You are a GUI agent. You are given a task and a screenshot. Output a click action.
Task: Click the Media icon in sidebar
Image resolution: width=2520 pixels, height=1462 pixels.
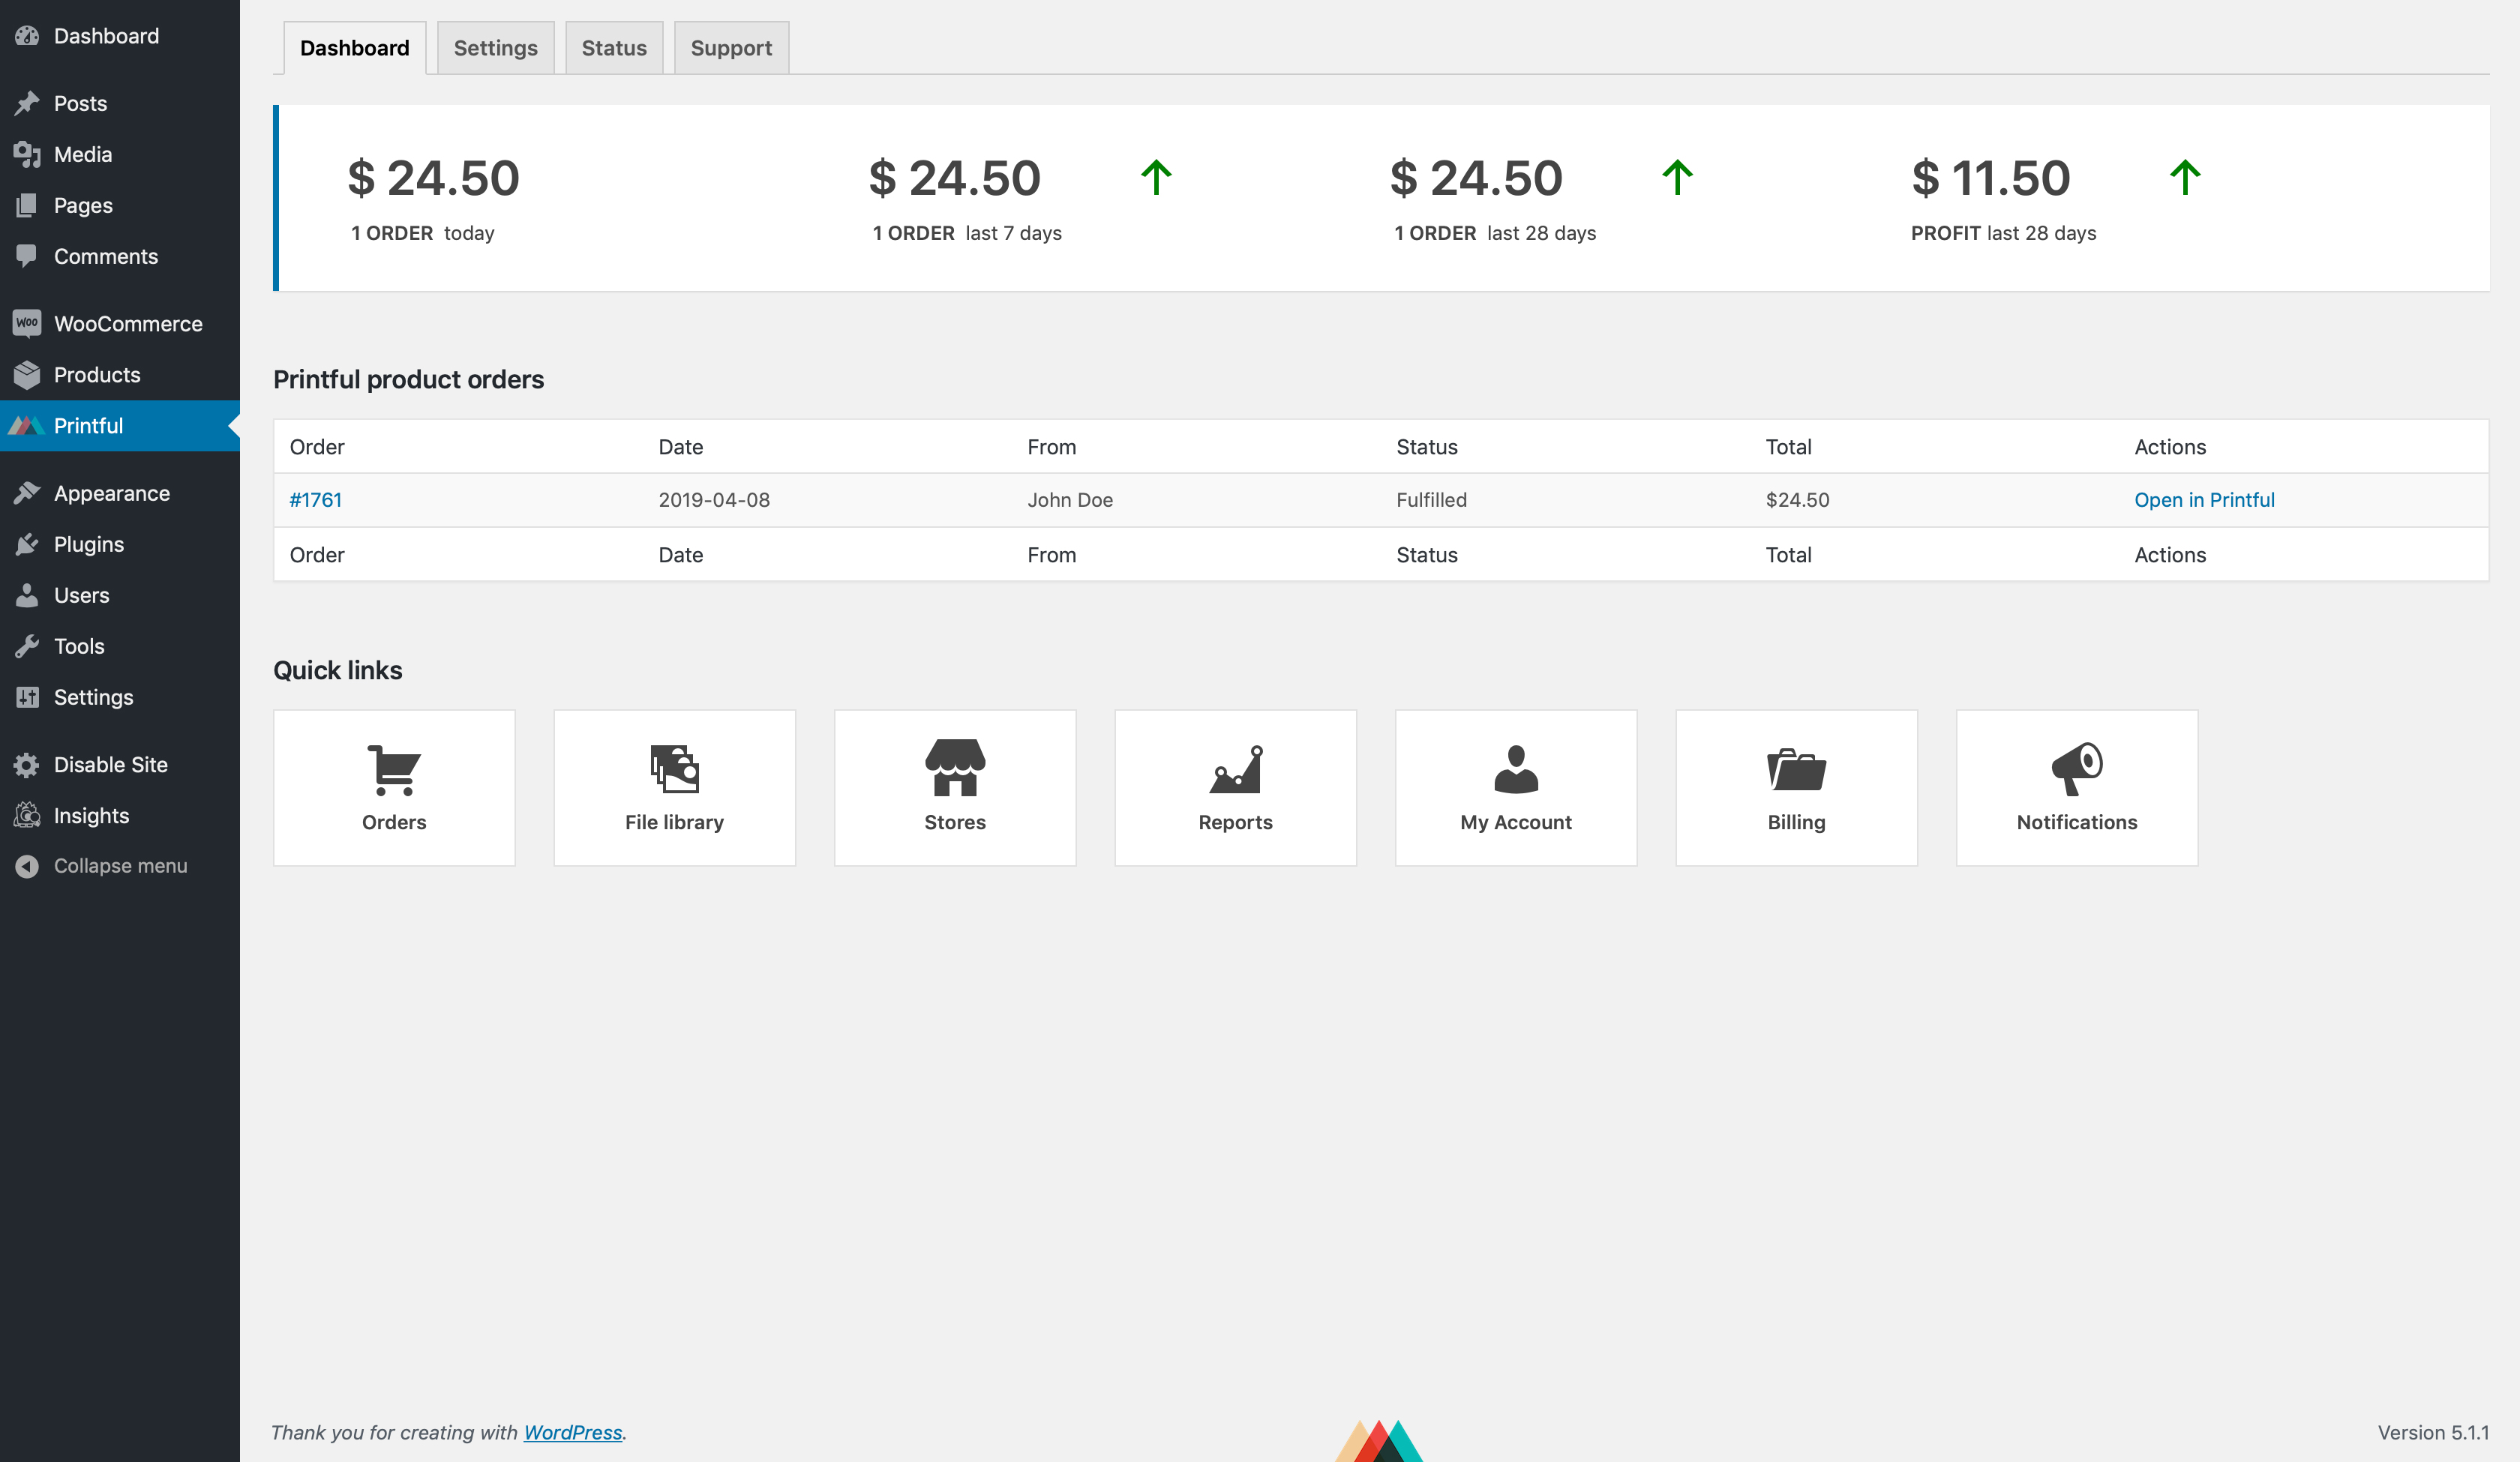(27, 154)
